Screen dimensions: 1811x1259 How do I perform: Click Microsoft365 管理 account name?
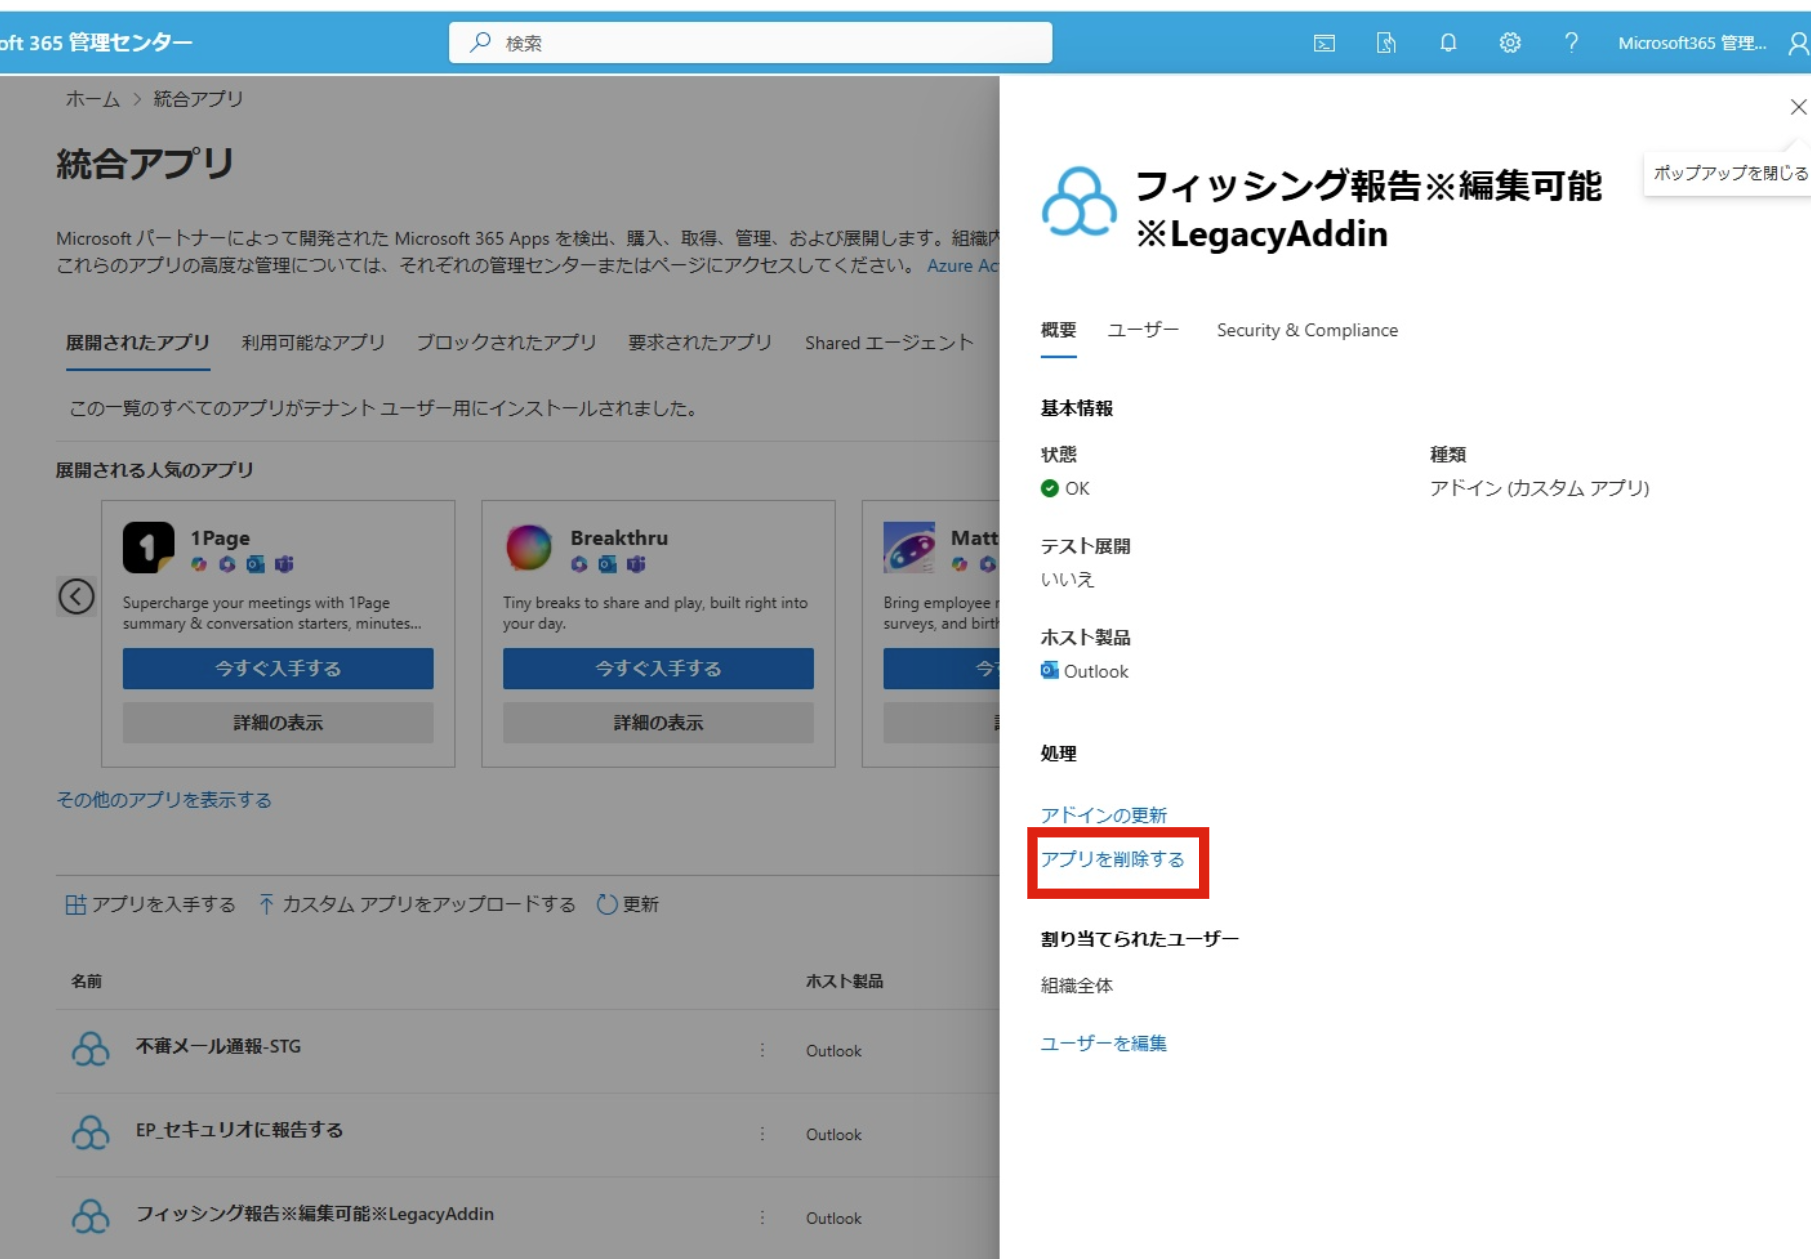click(x=1692, y=43)
